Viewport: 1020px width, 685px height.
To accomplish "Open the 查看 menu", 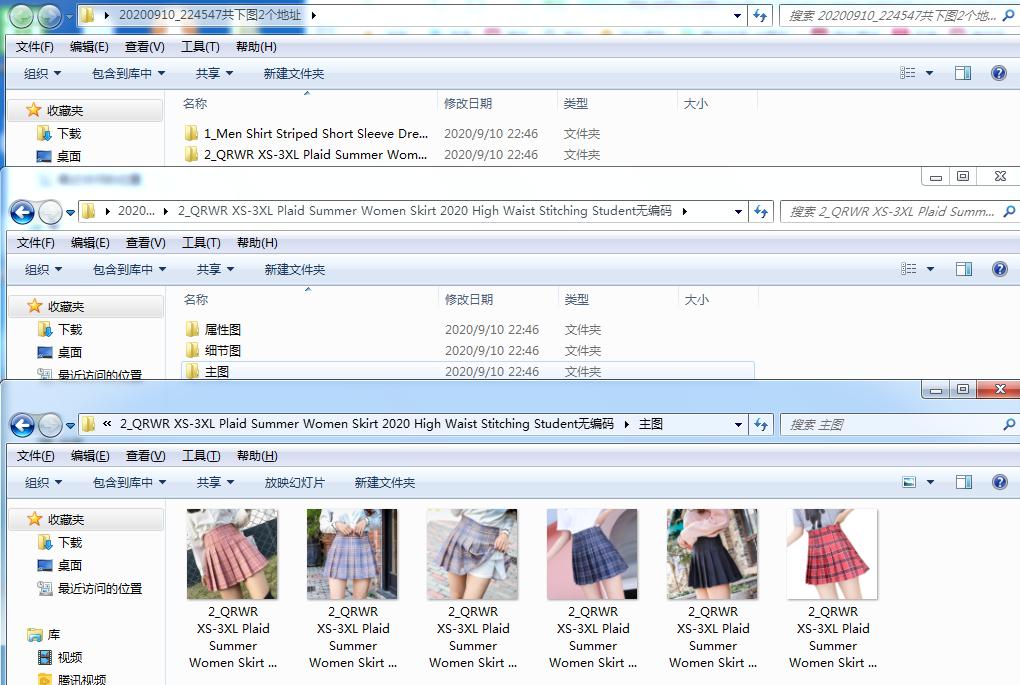I will point(145,455).
